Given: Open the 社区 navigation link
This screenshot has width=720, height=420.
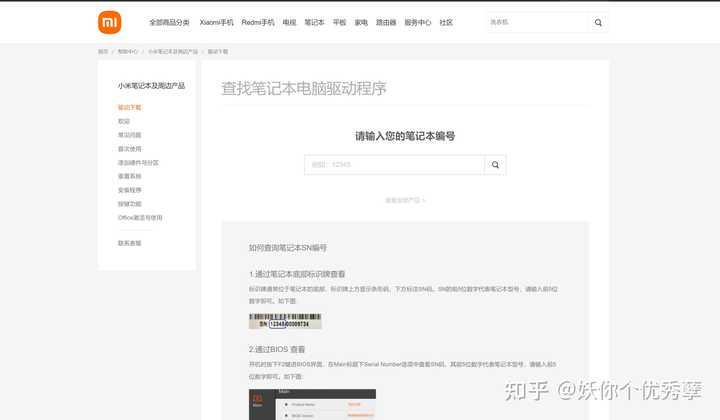Looking at the screenshot, I should [x=446, y=22].
